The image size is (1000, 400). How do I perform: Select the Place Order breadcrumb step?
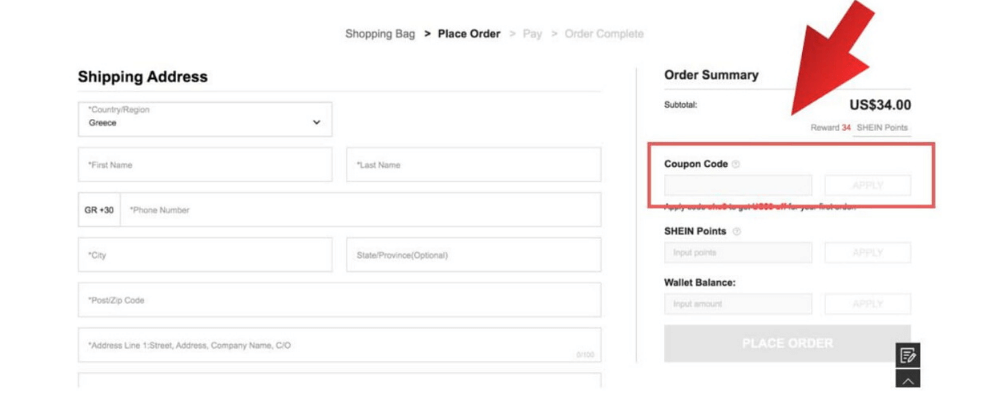tap(469, 34)
